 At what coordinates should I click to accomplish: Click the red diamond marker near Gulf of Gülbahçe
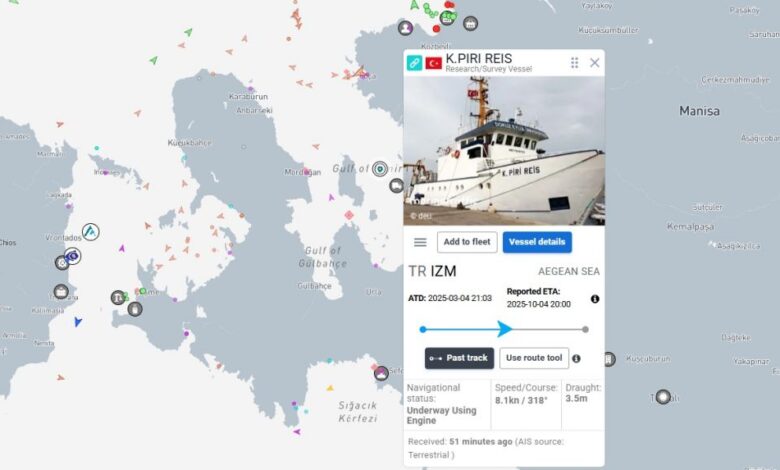[349, 215]
